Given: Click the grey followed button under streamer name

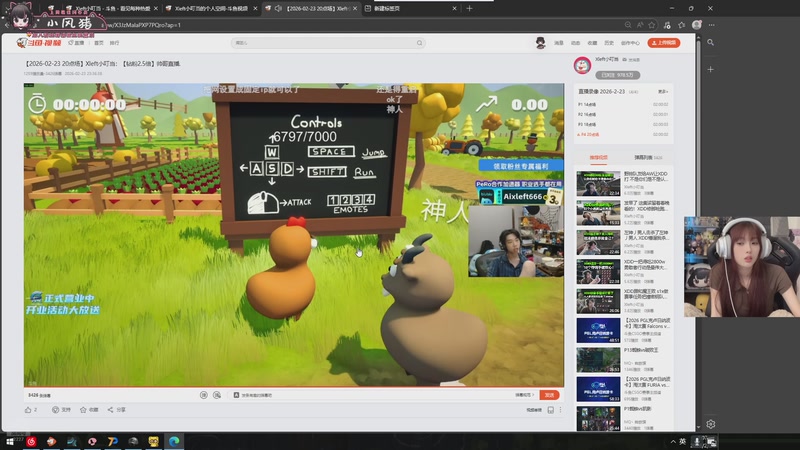Looking at the screenshot, I should coord(617,75).
